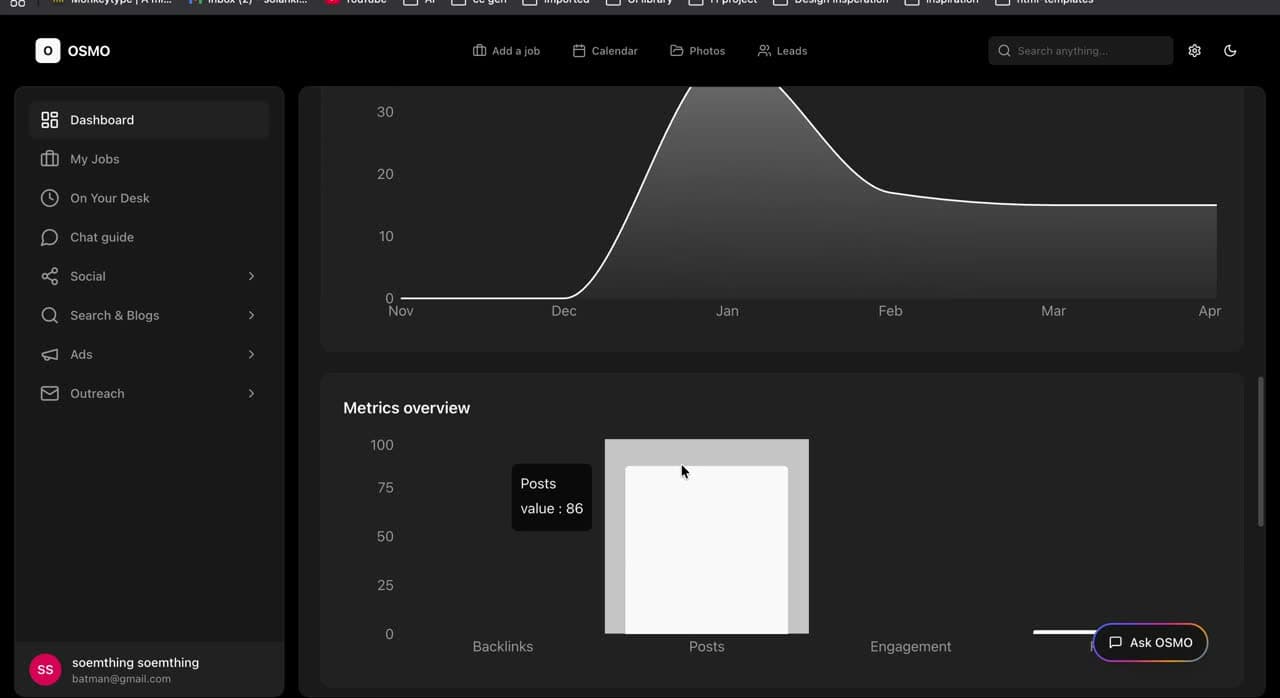Click the tooltip value : 86 text
Image resolution: width=1280 pixels, height=698 pixels.
coord(551,509)
